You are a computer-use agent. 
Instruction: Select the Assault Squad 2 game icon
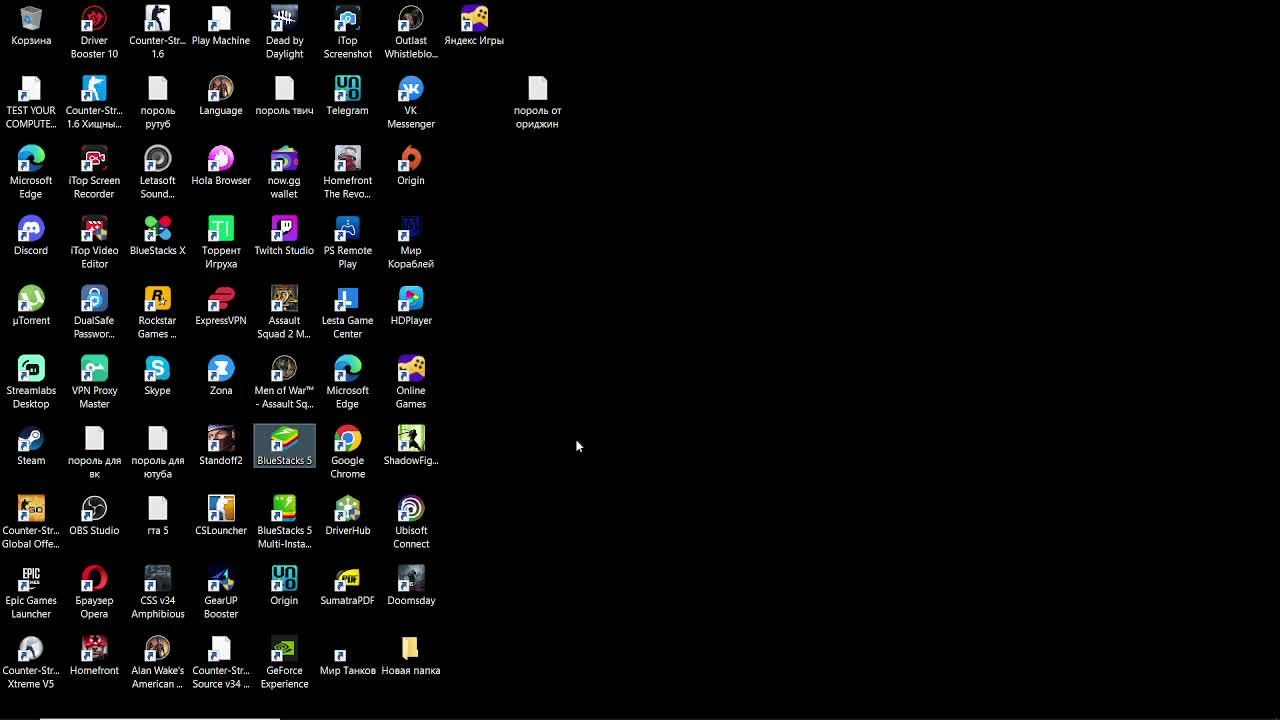(x=284, y=313)
